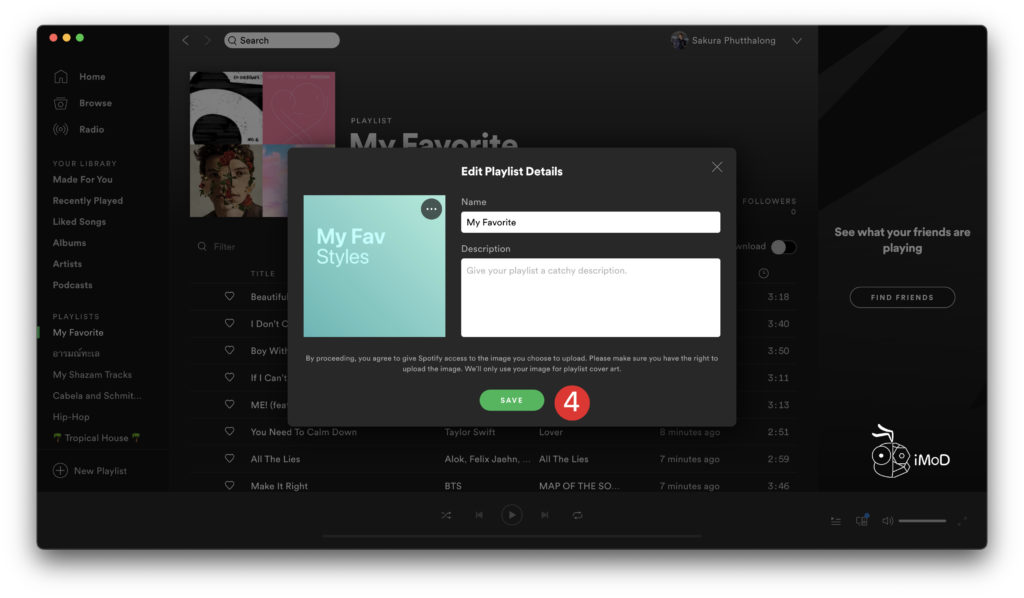
Task: Toggle the Download switch
Action: click(x=783, y=247)
